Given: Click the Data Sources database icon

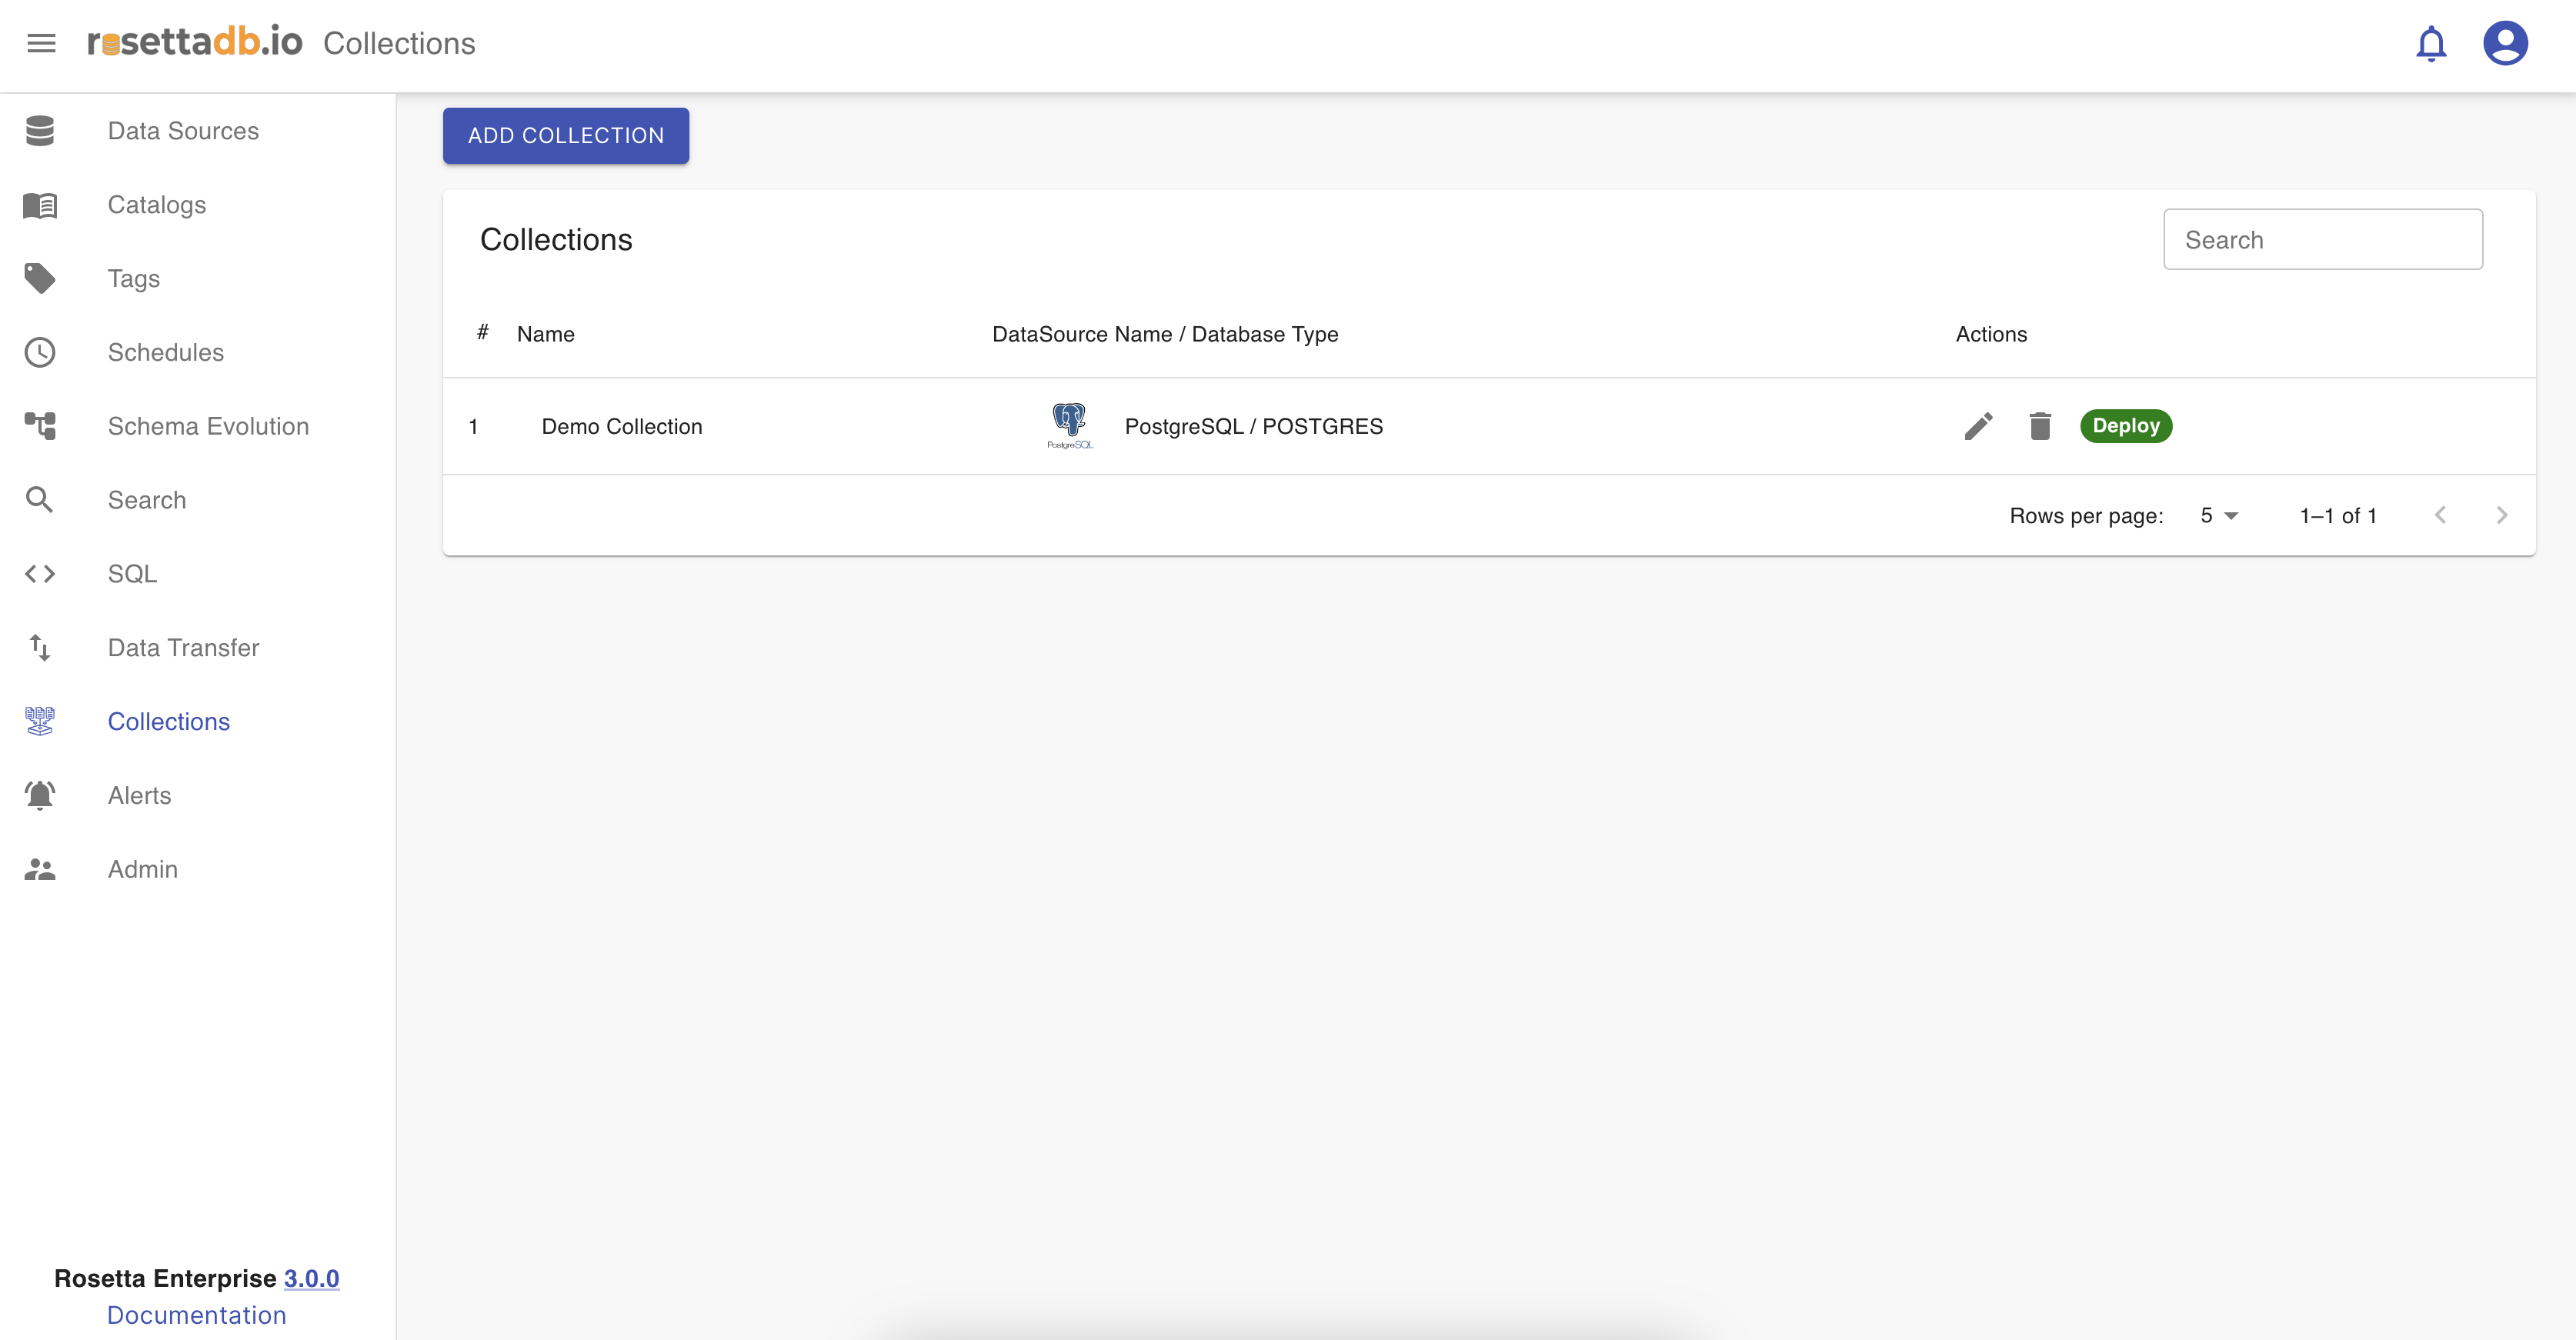Looking at the screenshot, I should (40, 131).
